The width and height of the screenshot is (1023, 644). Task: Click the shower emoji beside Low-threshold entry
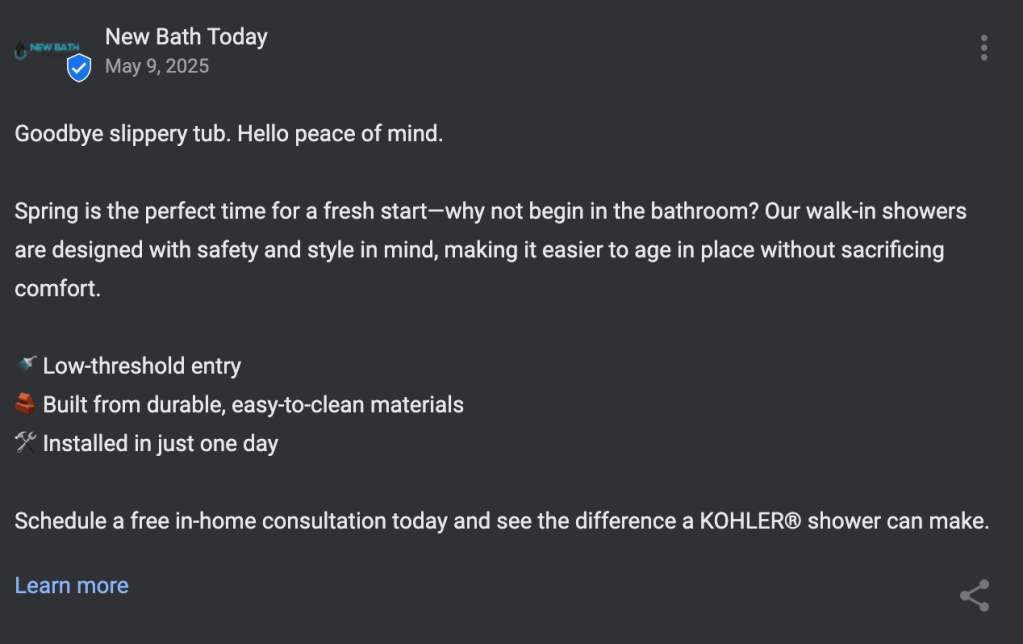[x=26, y=365]
